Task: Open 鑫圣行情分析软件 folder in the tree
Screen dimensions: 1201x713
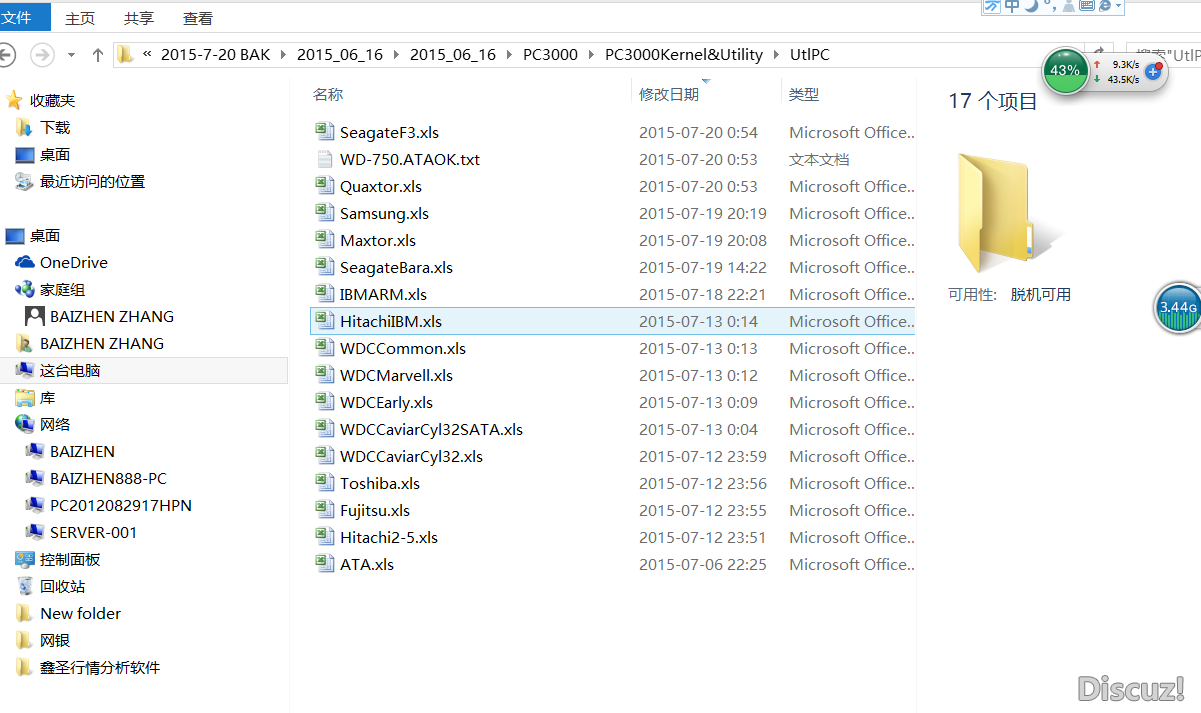Action: pyautogui.click(x=100, y=667)
